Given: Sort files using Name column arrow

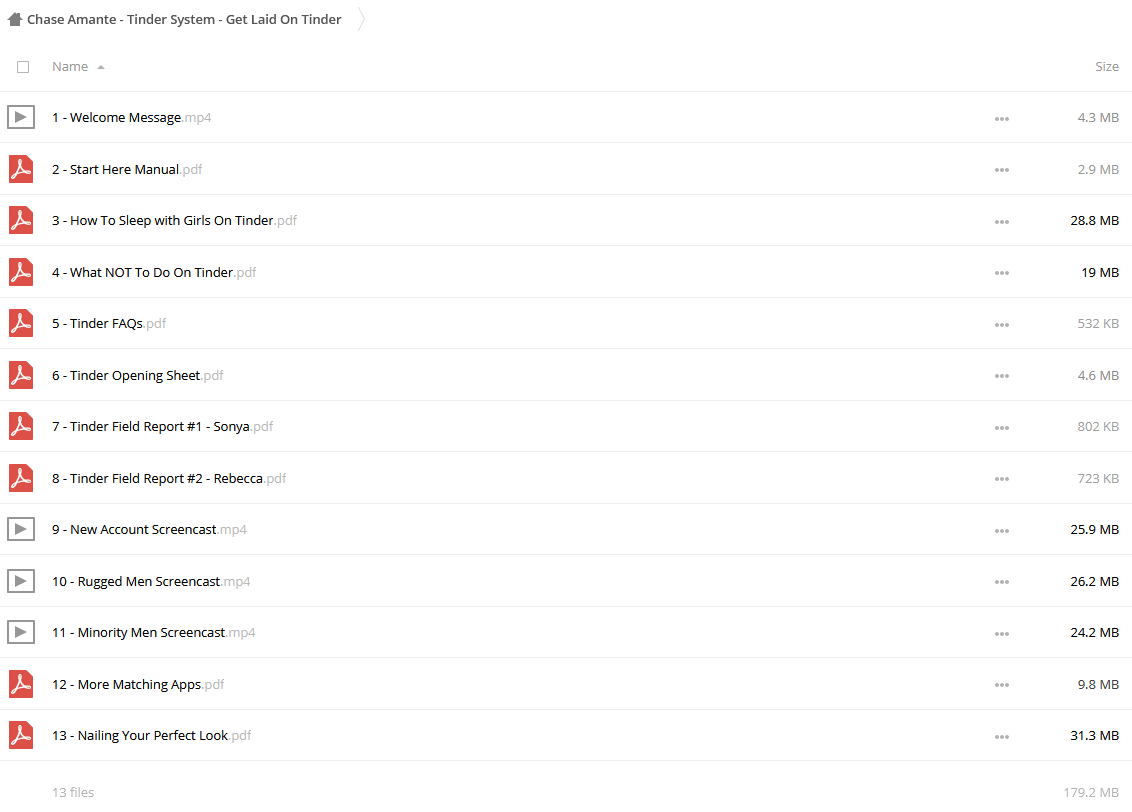Looking at the screenshot, I should (101, 67).
